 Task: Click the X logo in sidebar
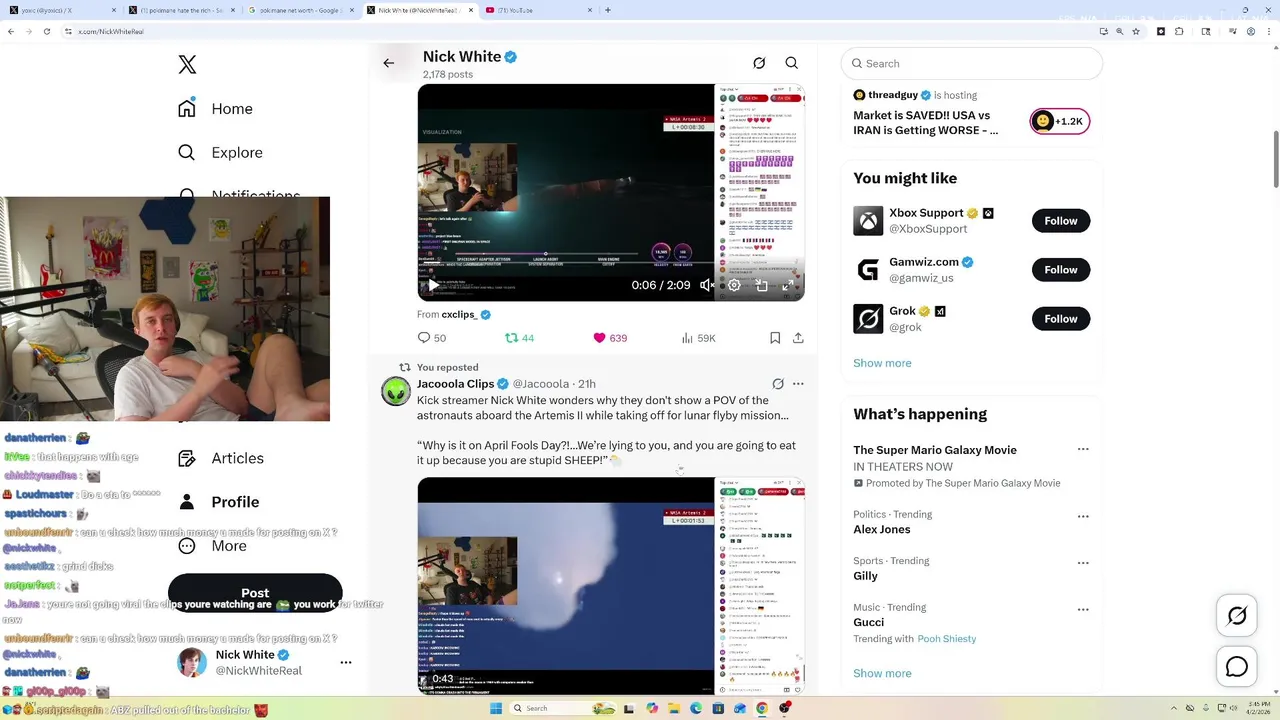[x=187, y=65]
